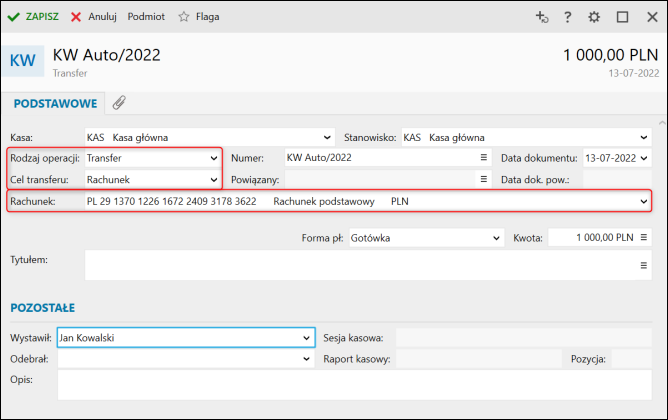Cancel the document with Anuluj
Image resolution: width=668 pixels, height=420 pixels.
tap(94, 17)
